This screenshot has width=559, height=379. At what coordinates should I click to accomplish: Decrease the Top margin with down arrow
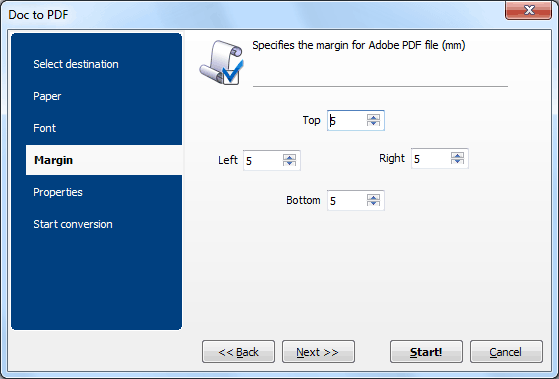tap(373, 123)
